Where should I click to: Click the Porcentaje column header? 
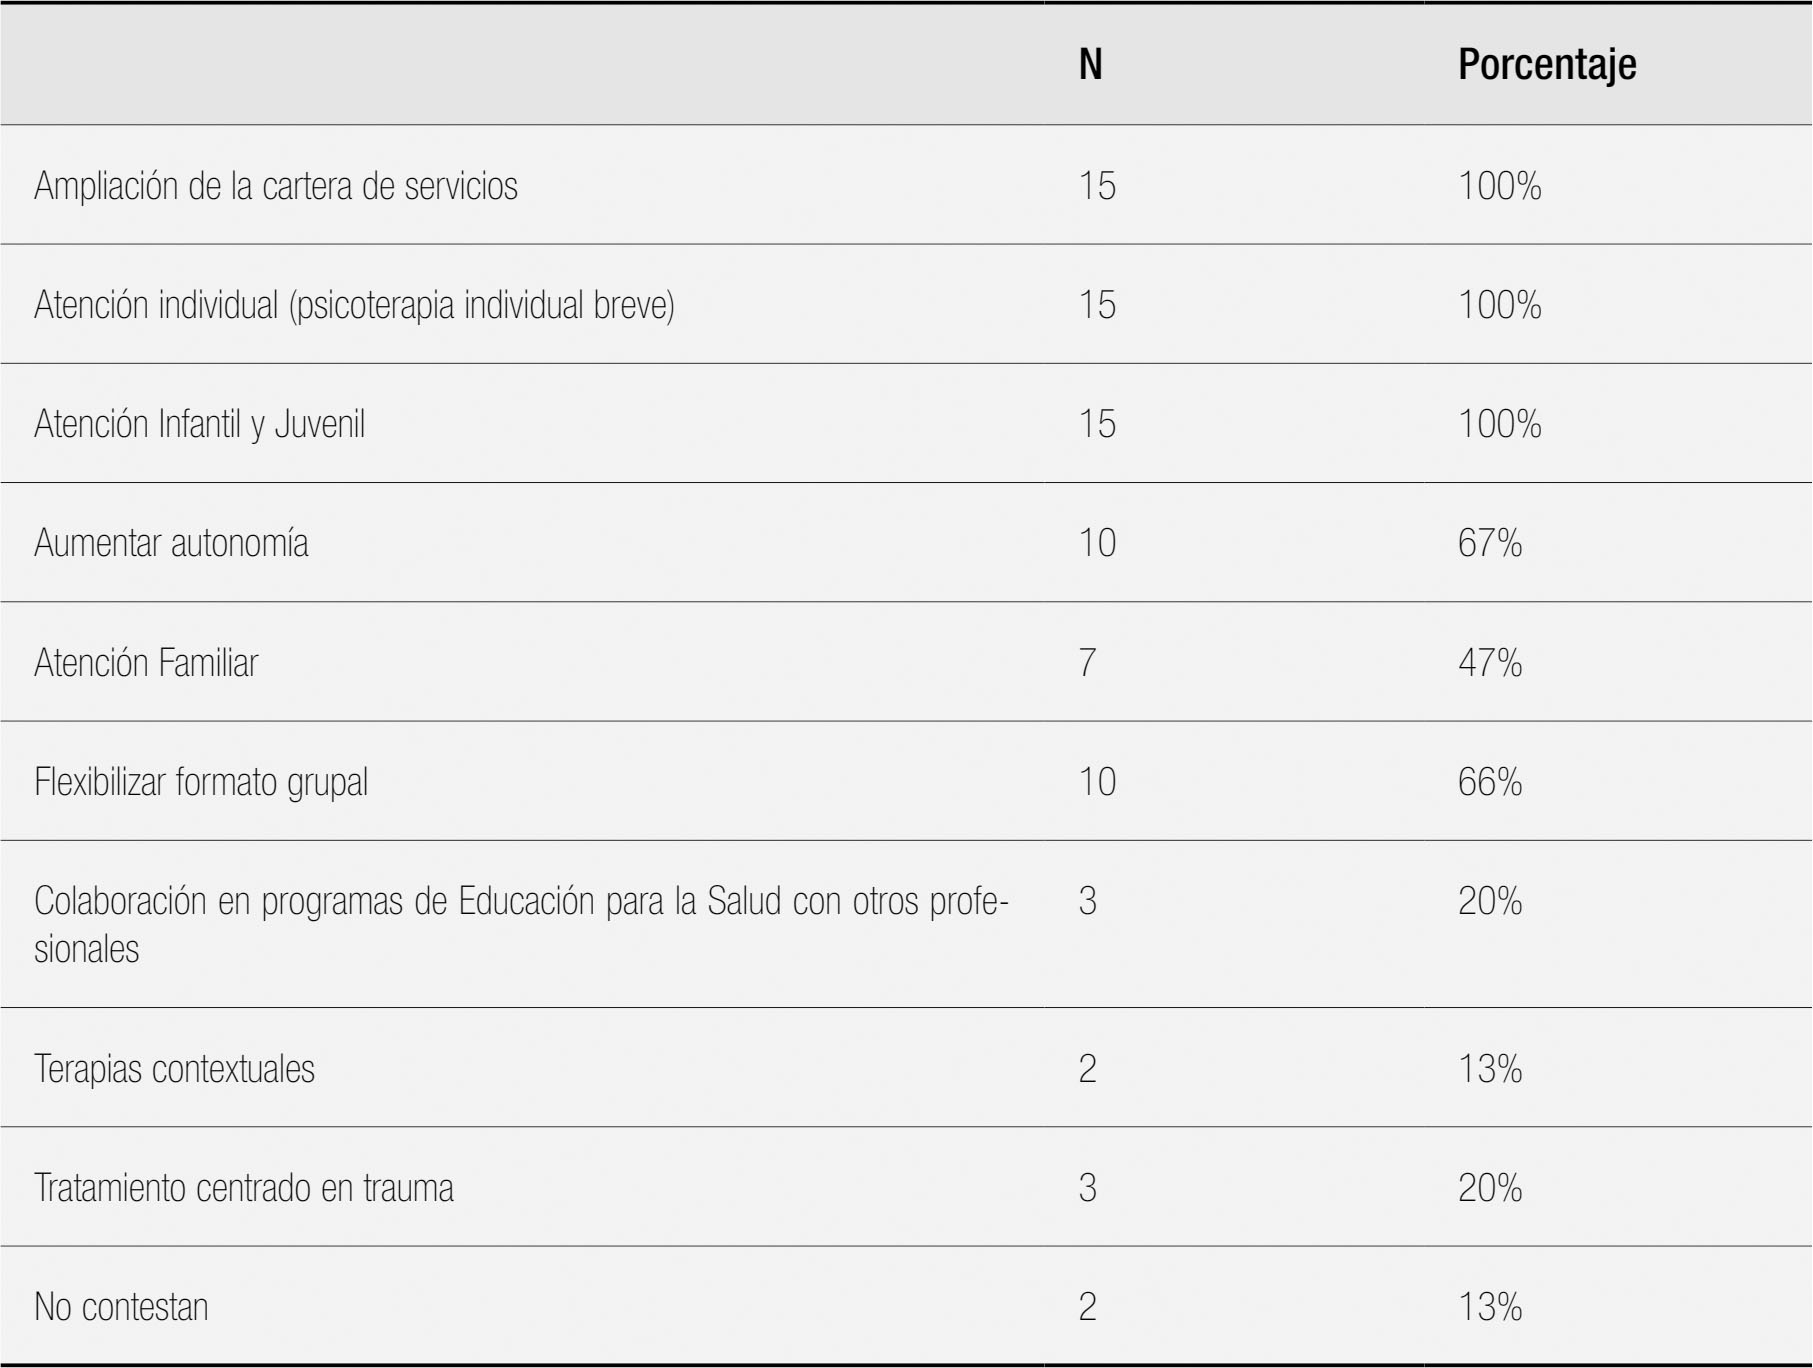pyautogui.click(x=1546, y=64)
